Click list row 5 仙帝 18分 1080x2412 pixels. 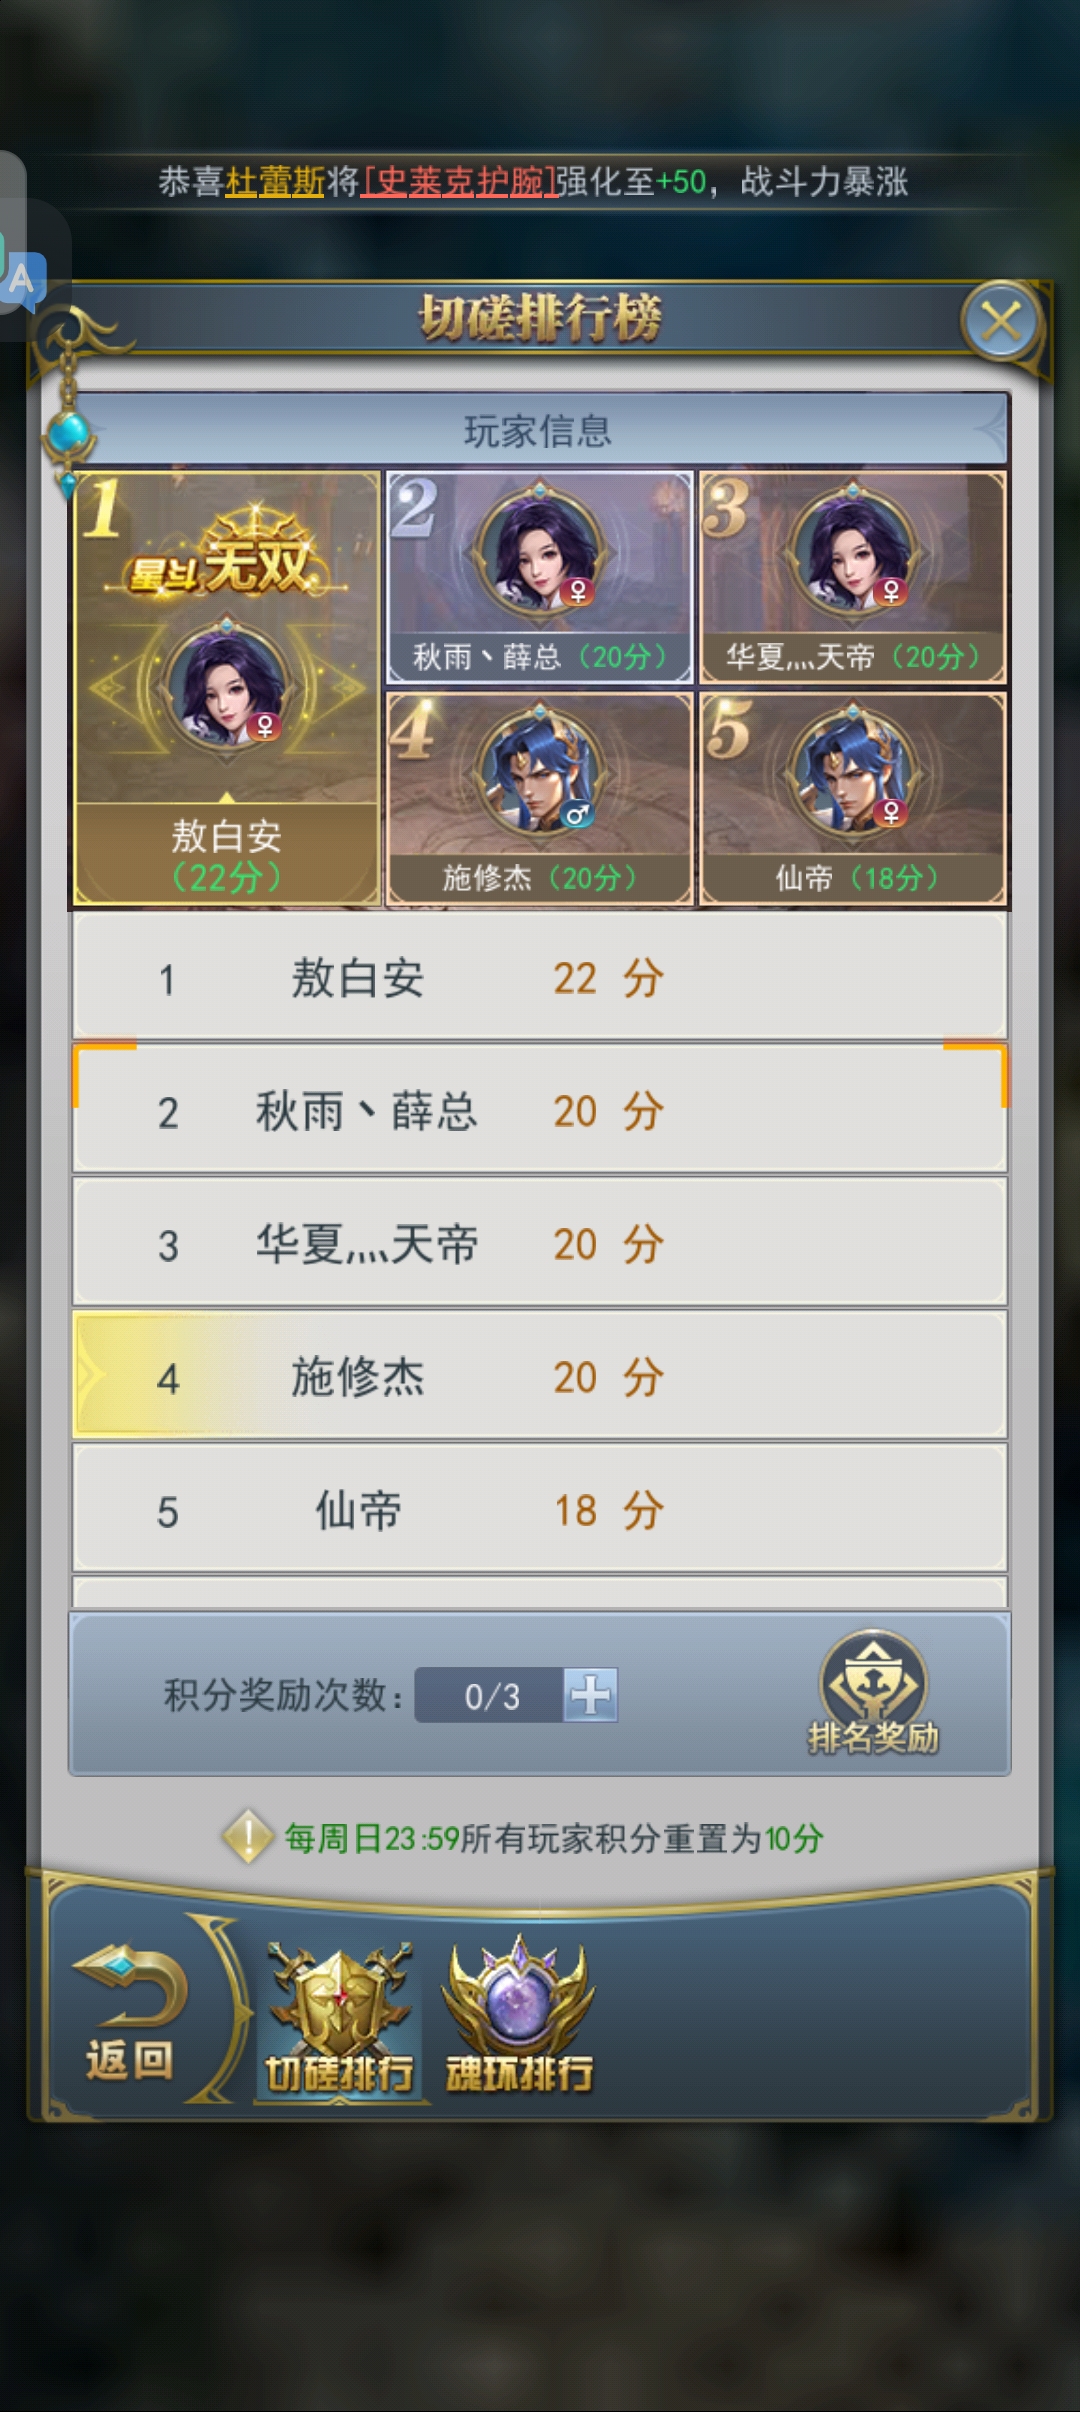540,1509
